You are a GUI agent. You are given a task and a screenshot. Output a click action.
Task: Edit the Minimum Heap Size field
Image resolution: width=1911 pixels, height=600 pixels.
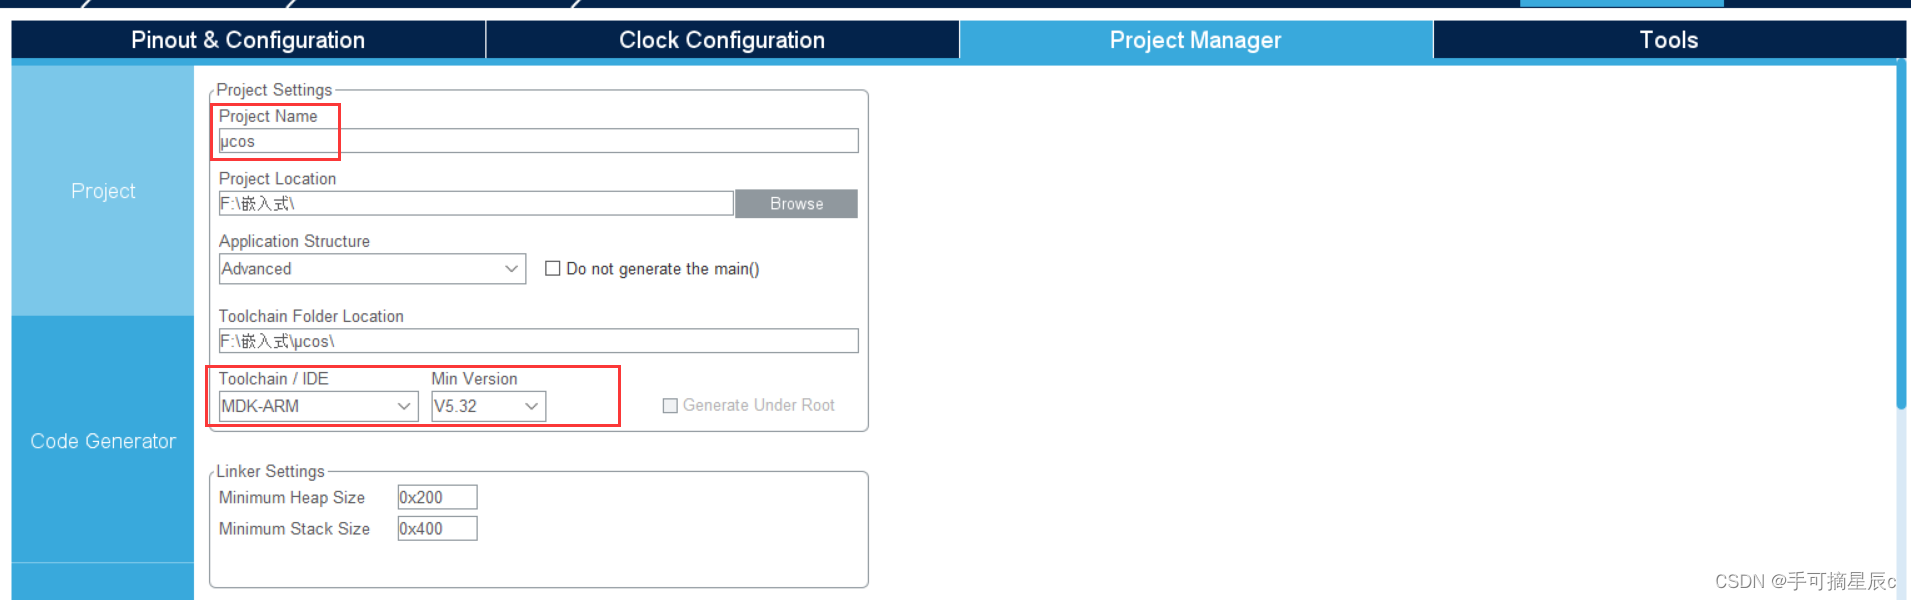point(437,497)
